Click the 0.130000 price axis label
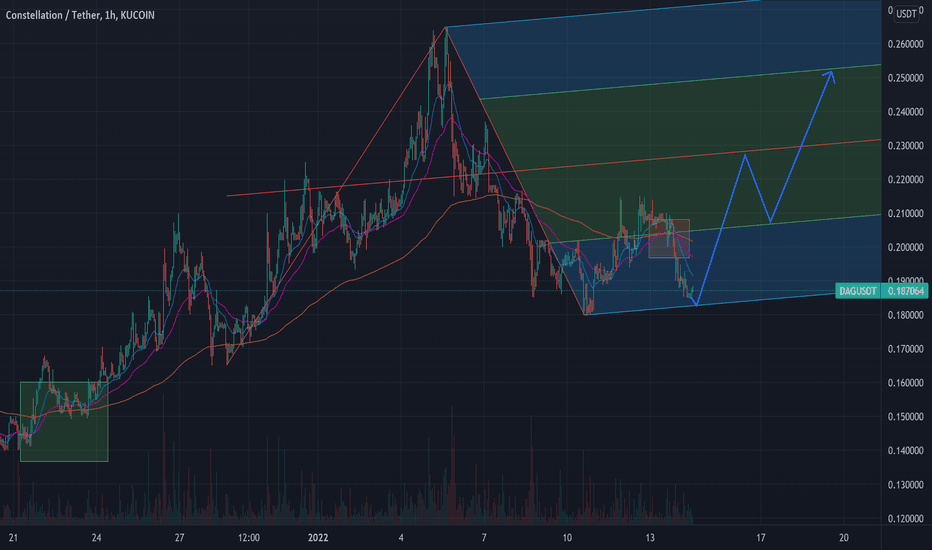This screenshot has width=932, height=550. point(905,485)
